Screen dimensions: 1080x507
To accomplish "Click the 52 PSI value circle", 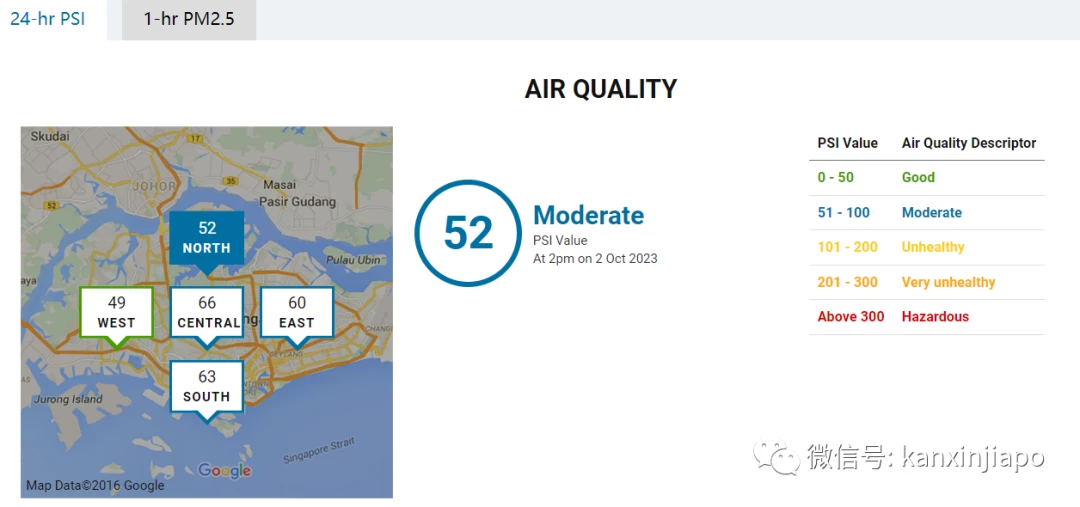I will [x=468, y=233].
